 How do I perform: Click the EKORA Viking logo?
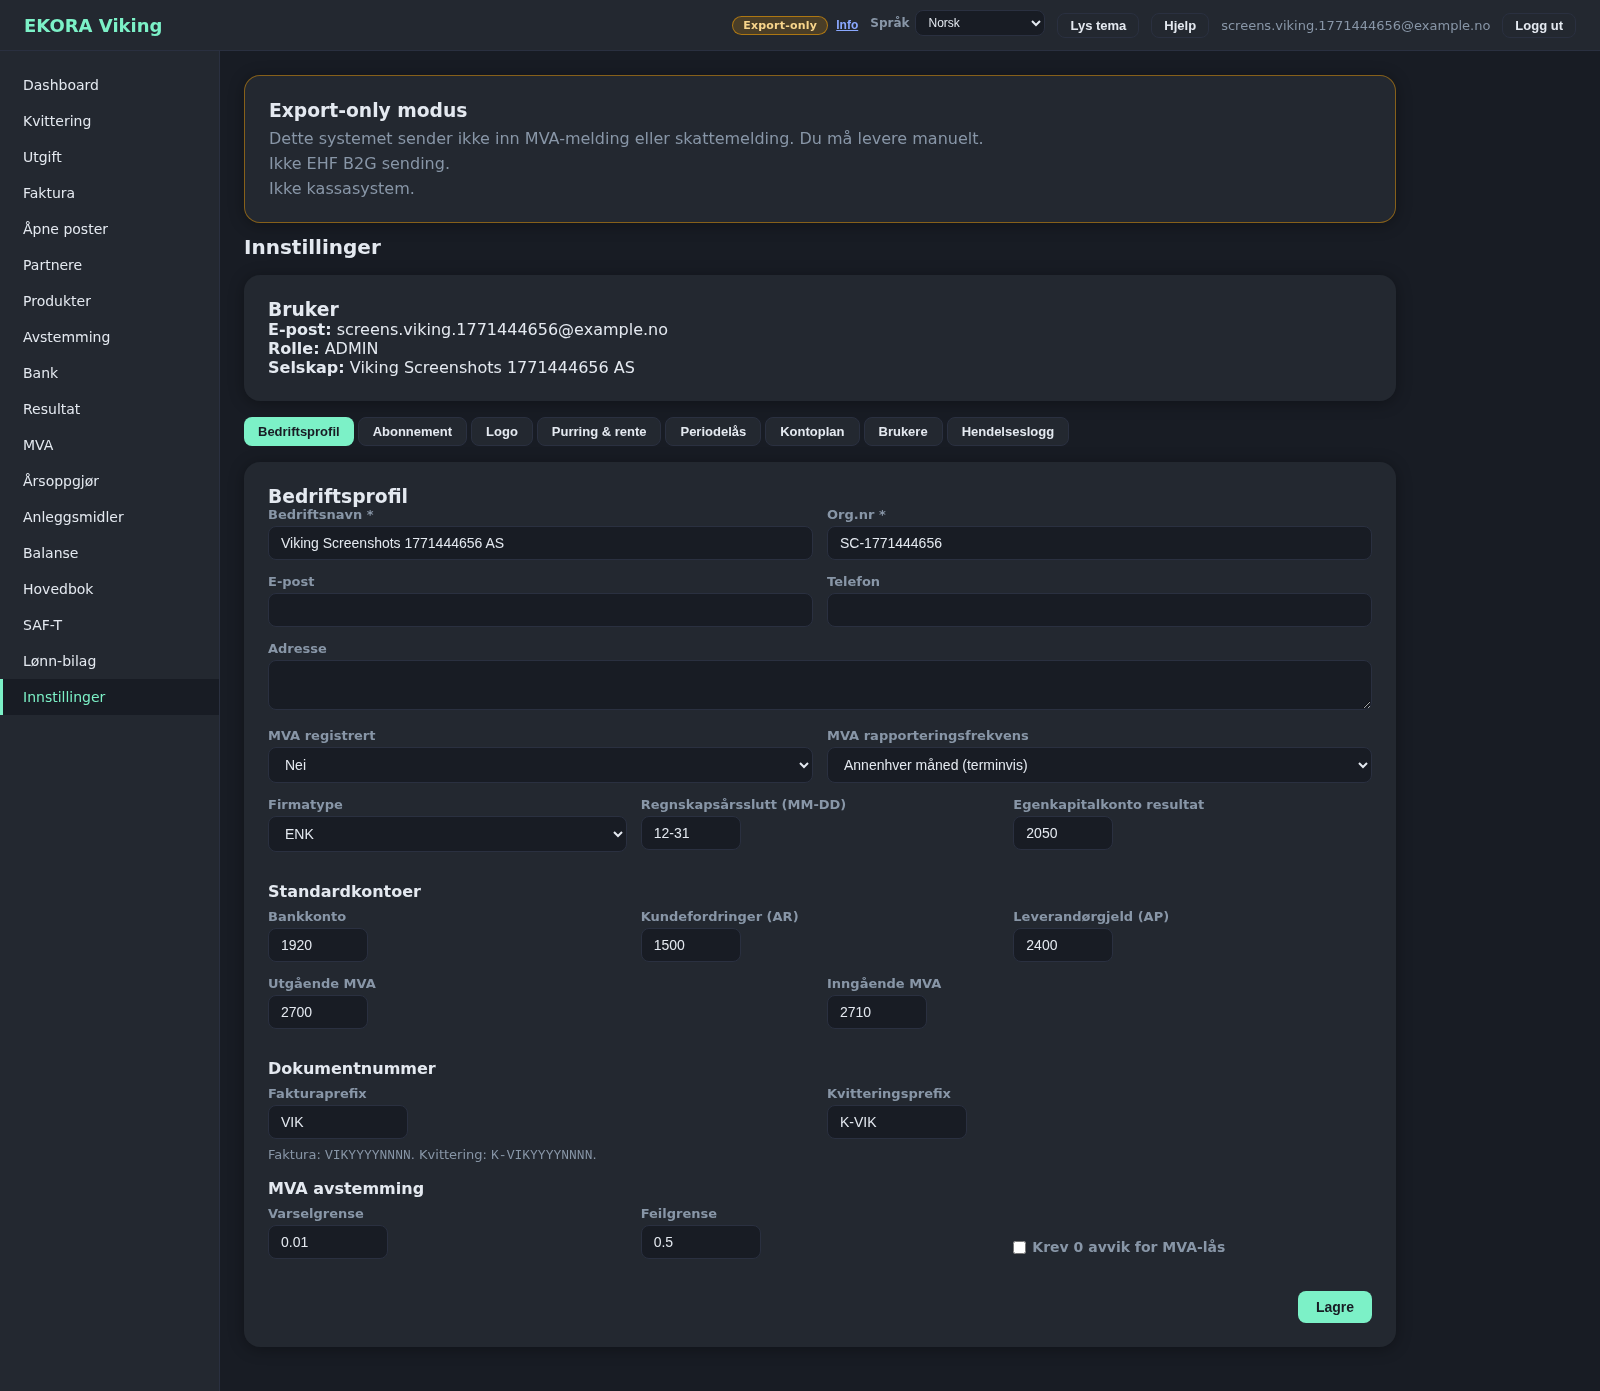[93, 26]
